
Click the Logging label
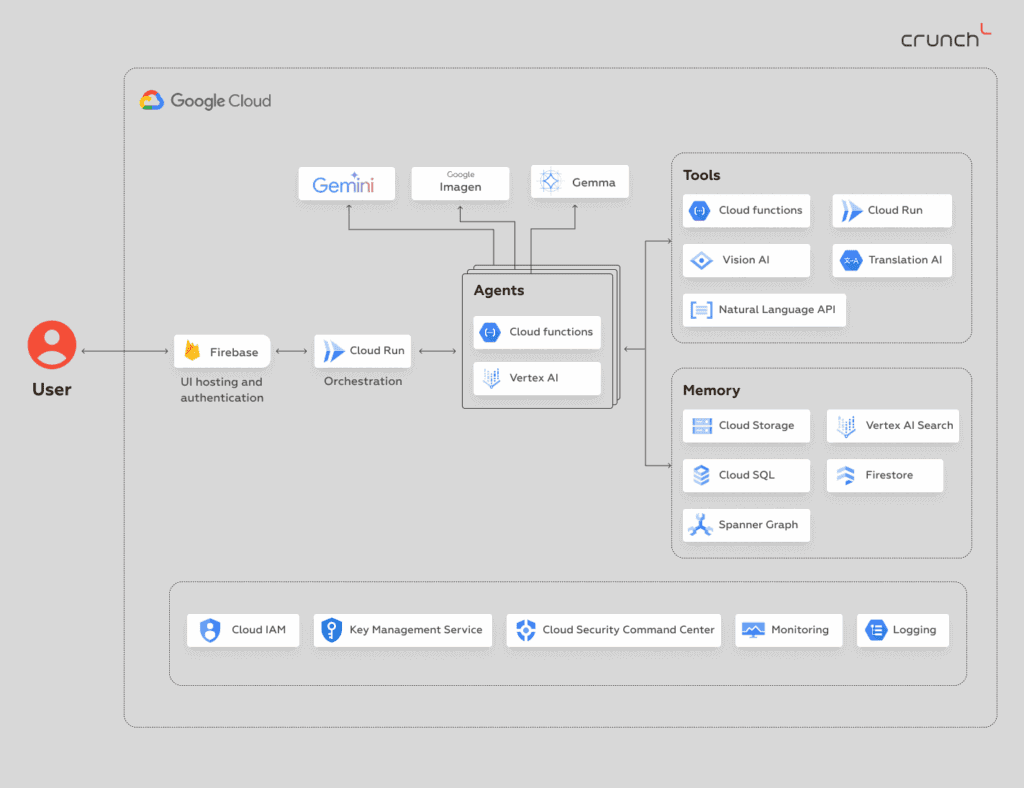914,630
